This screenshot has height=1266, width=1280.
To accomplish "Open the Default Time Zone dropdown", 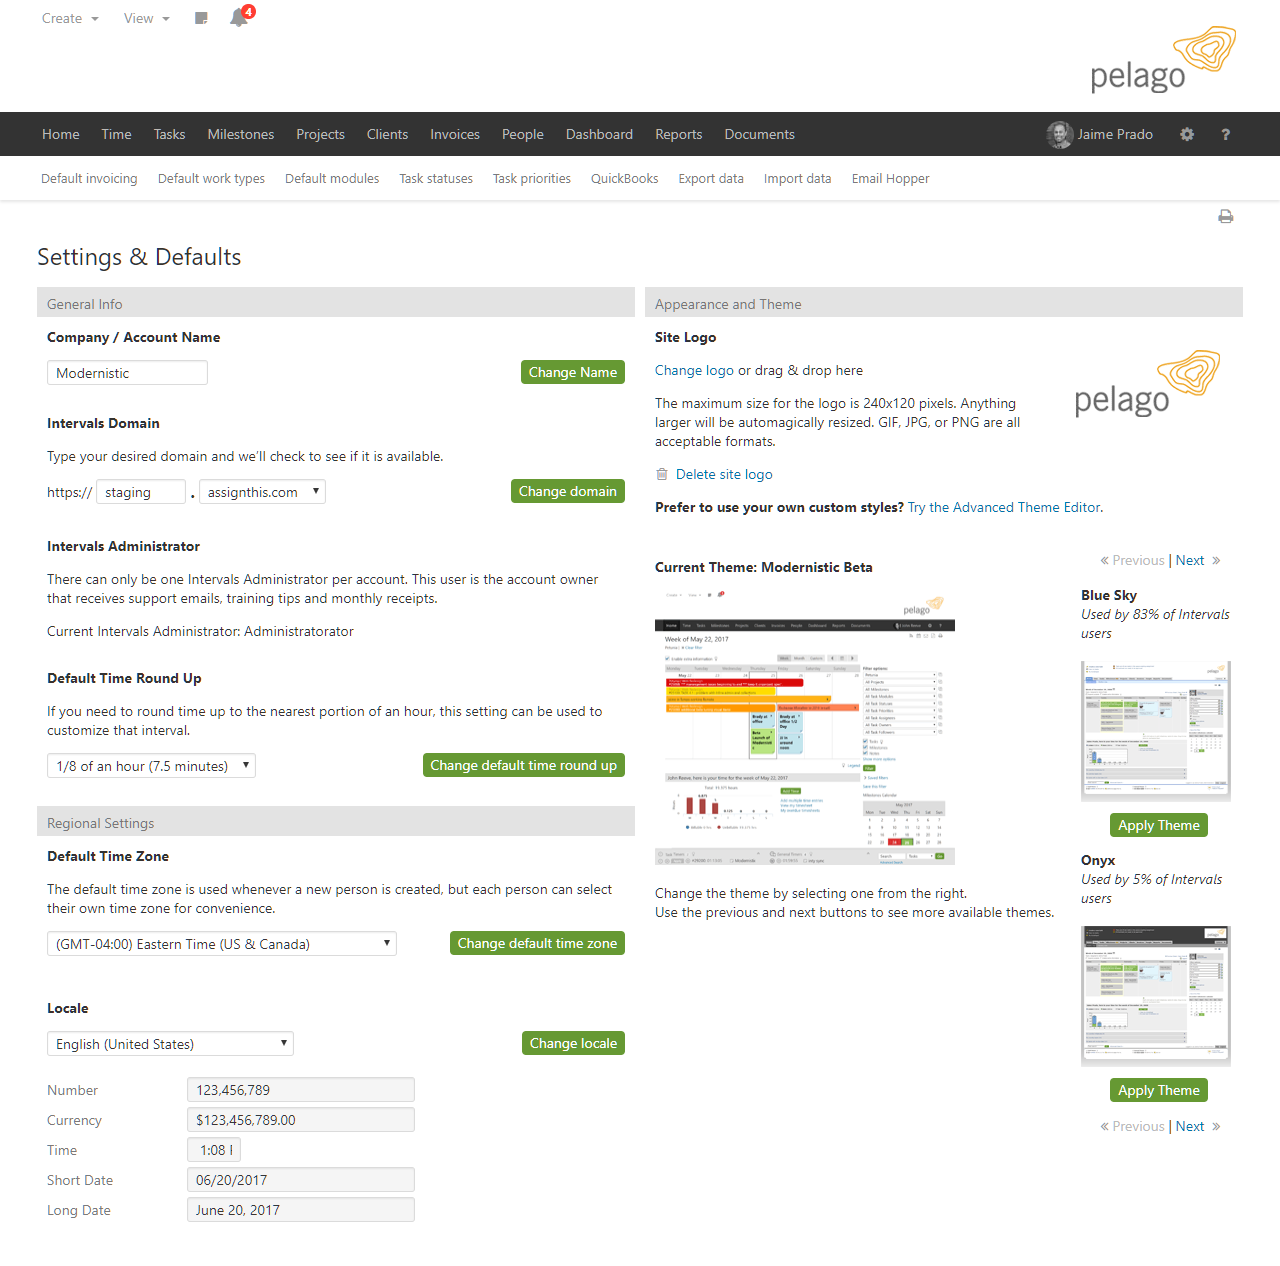I will (x=221, y=943).
